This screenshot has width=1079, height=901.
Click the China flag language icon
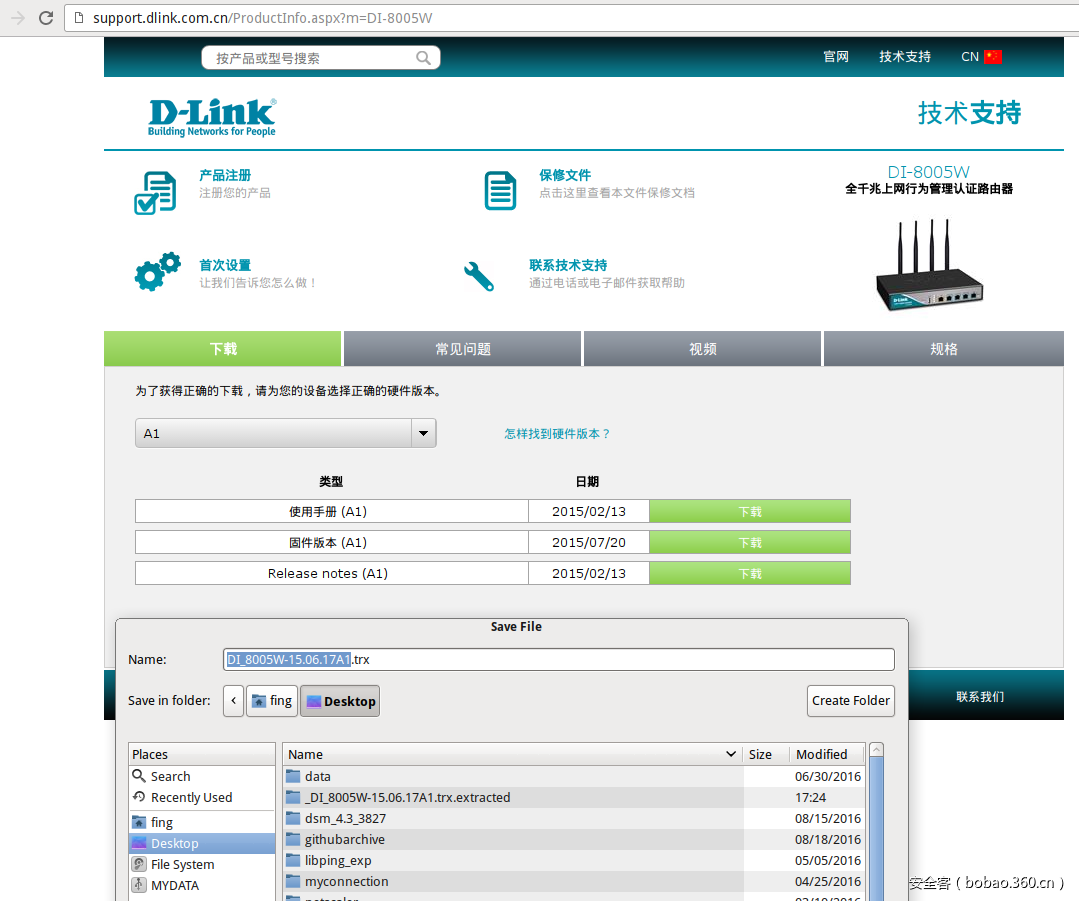(x=992, y=57)
